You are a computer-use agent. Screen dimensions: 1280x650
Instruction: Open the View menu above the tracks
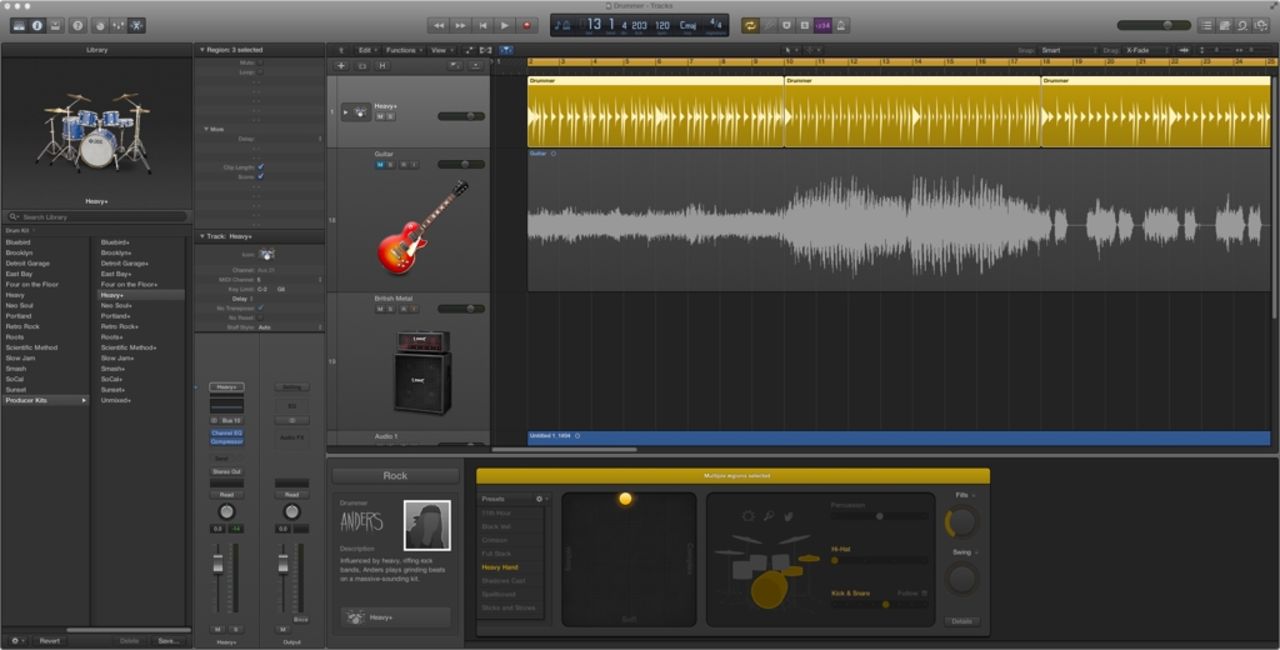438,49
